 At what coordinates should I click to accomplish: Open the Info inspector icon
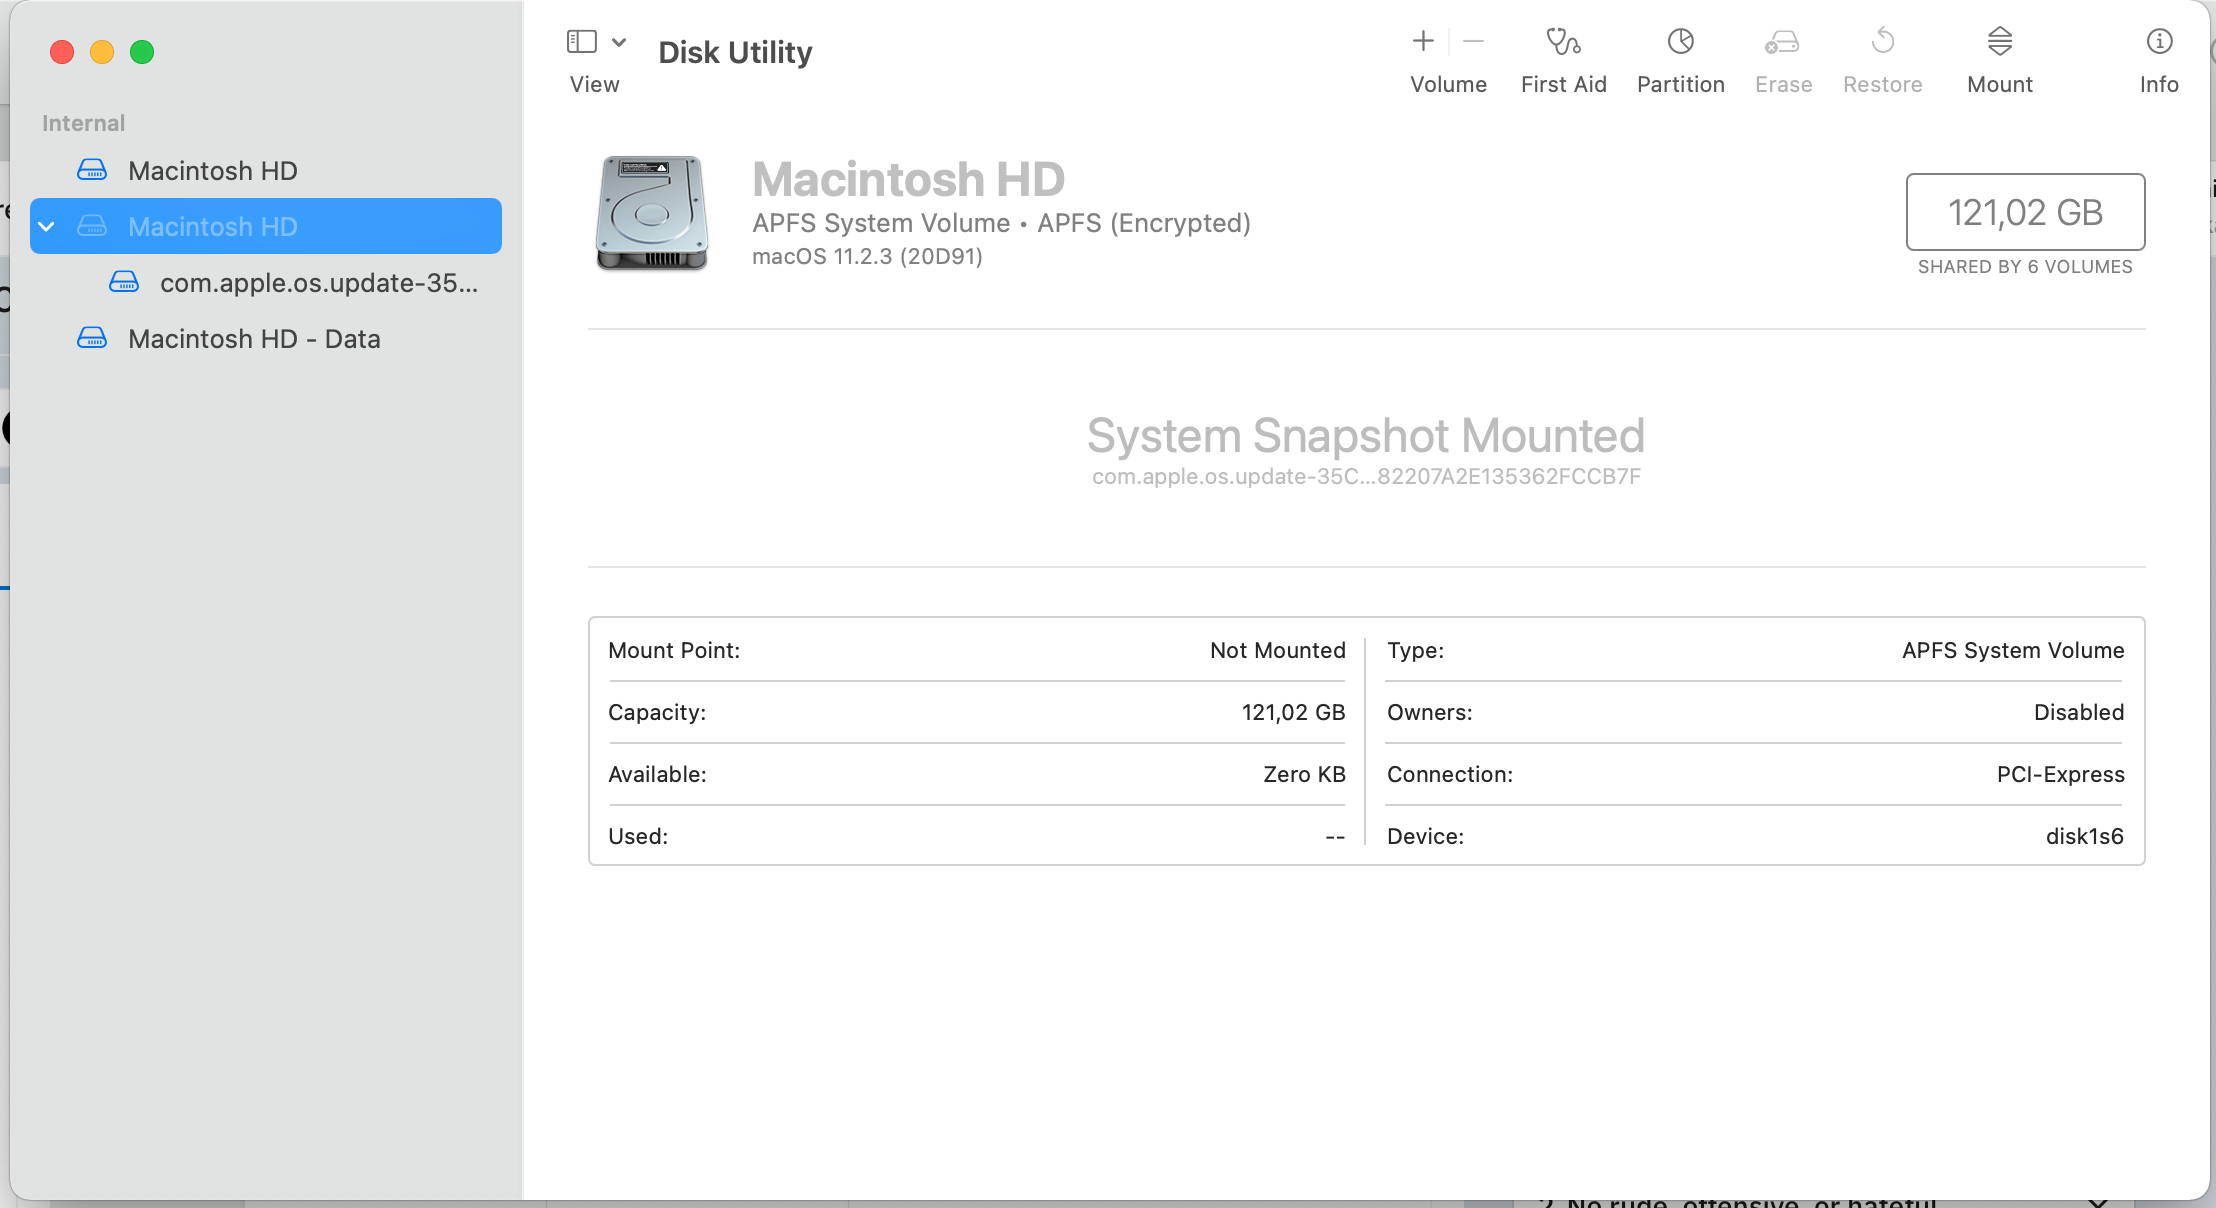click(x=2159, y=42)
